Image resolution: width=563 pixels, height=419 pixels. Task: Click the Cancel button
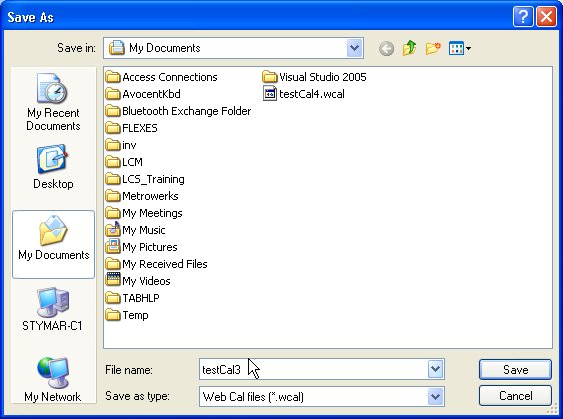click(x=515, y=396)
